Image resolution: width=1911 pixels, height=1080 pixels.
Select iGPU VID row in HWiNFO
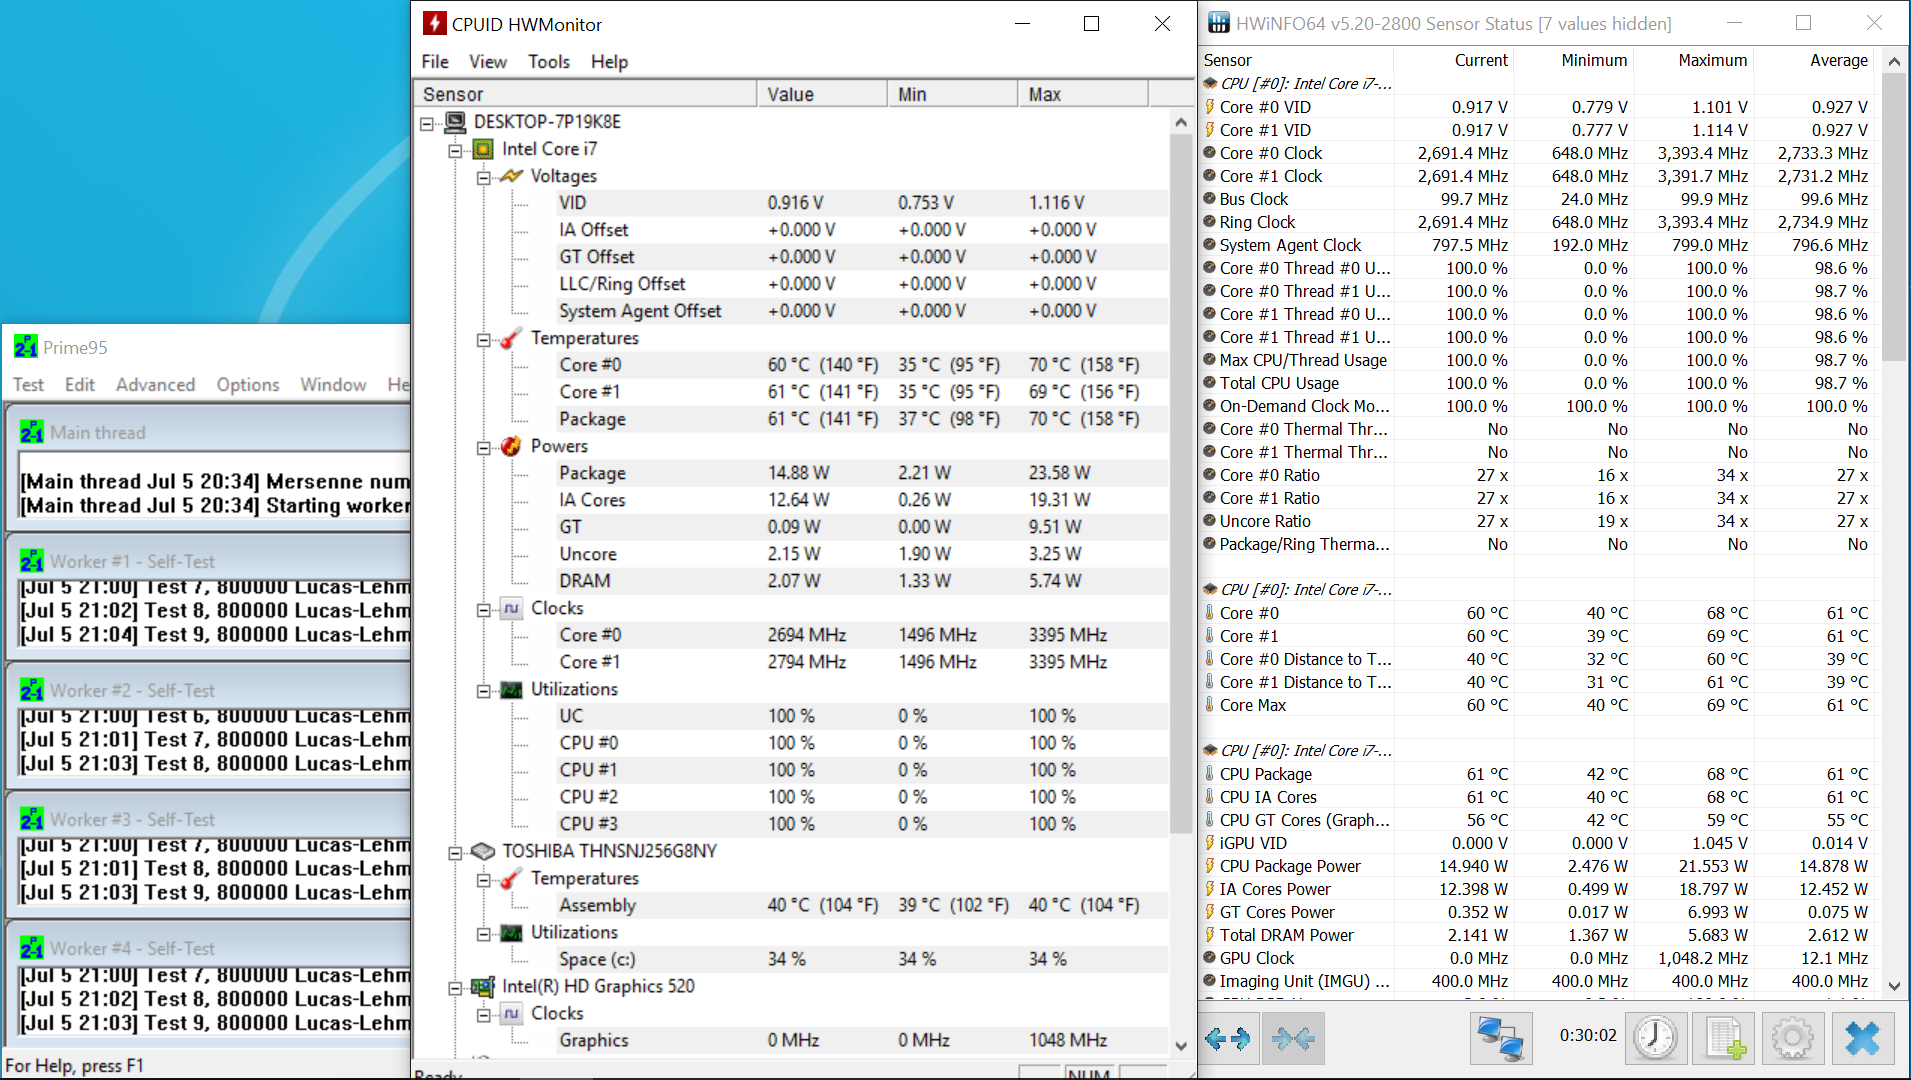tap(1537, 843)
